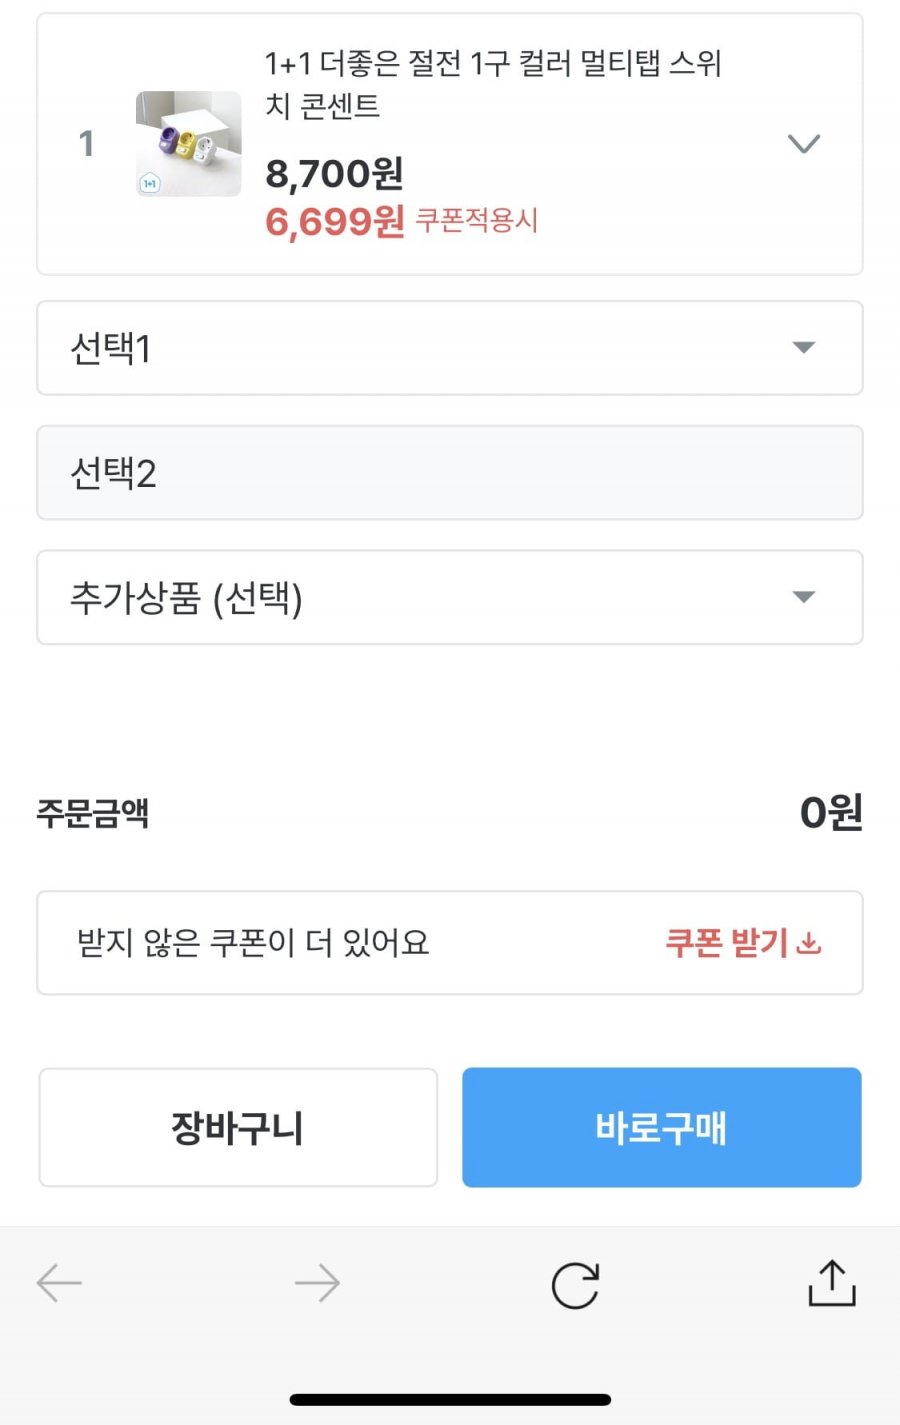
Task: Tap the 8,700원 original price
Action: coord(334,174)
